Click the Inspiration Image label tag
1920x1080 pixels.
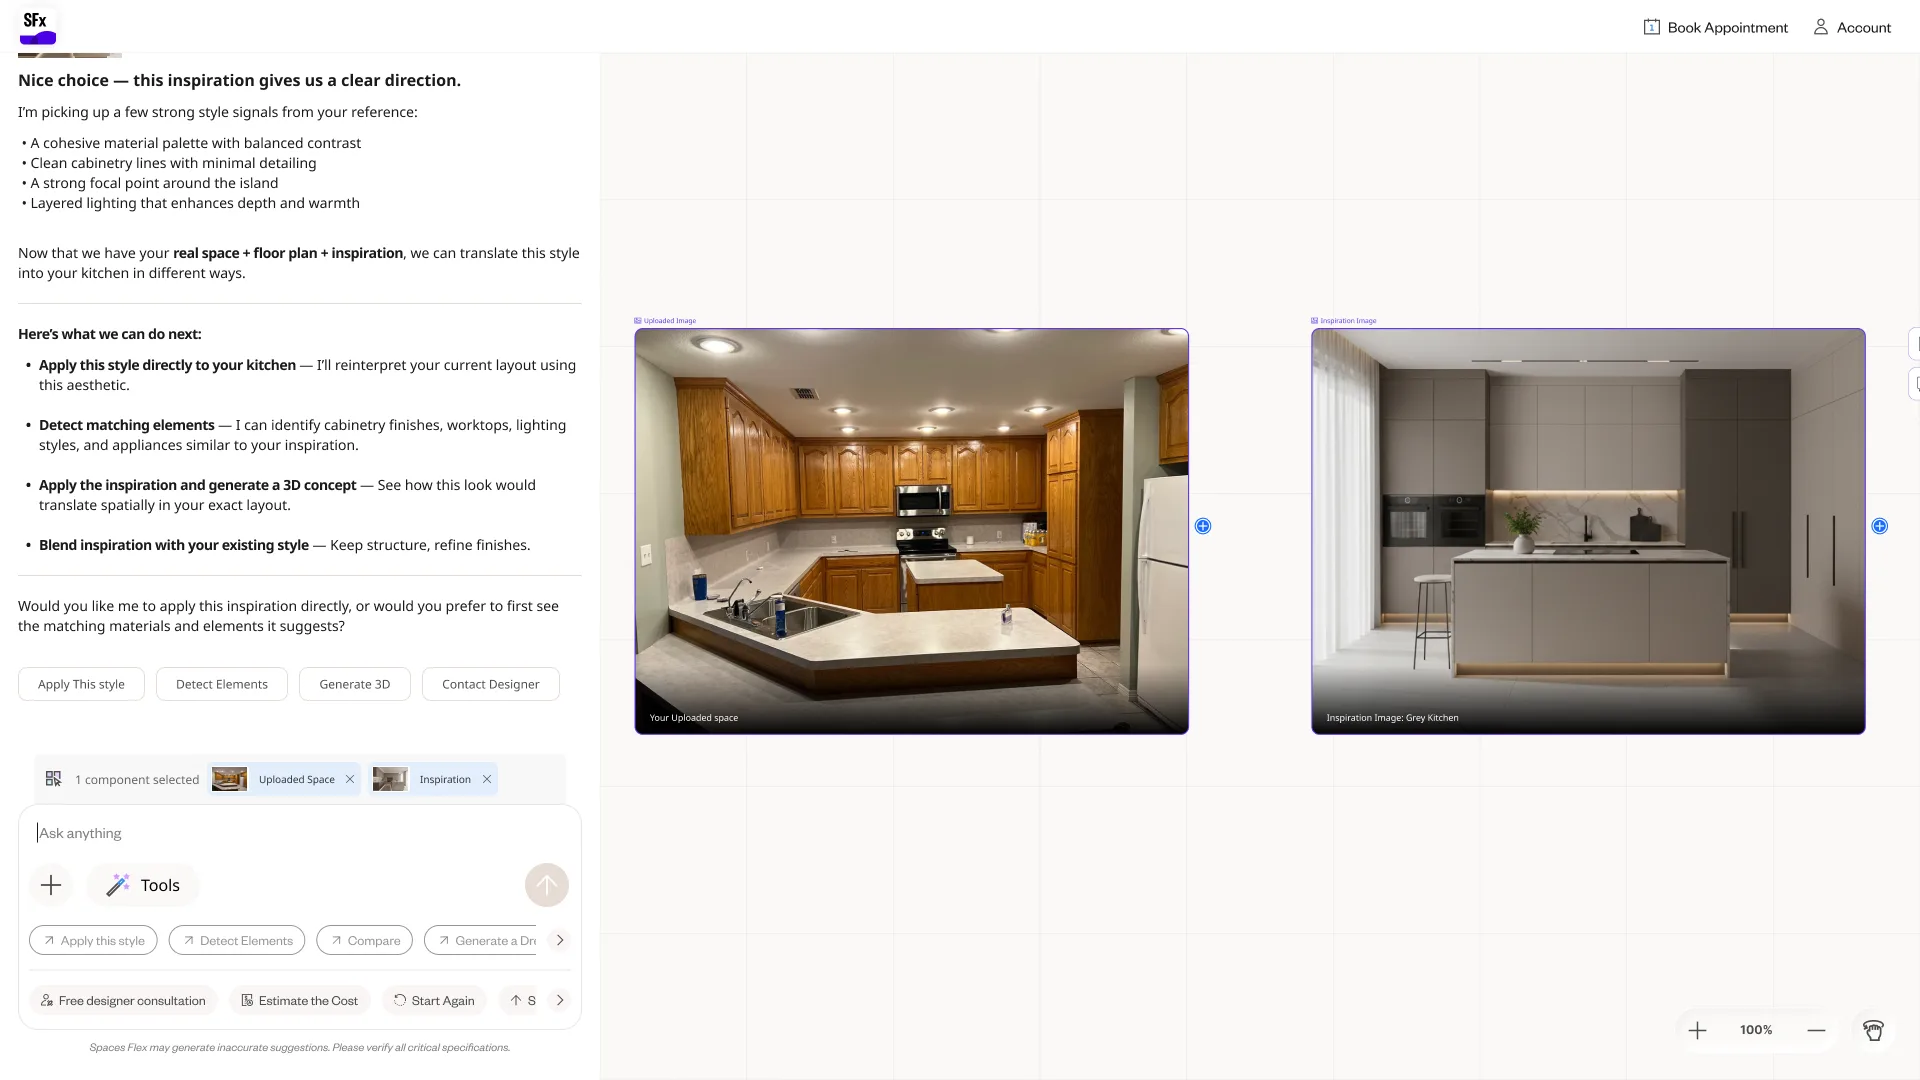point(1343,321)
